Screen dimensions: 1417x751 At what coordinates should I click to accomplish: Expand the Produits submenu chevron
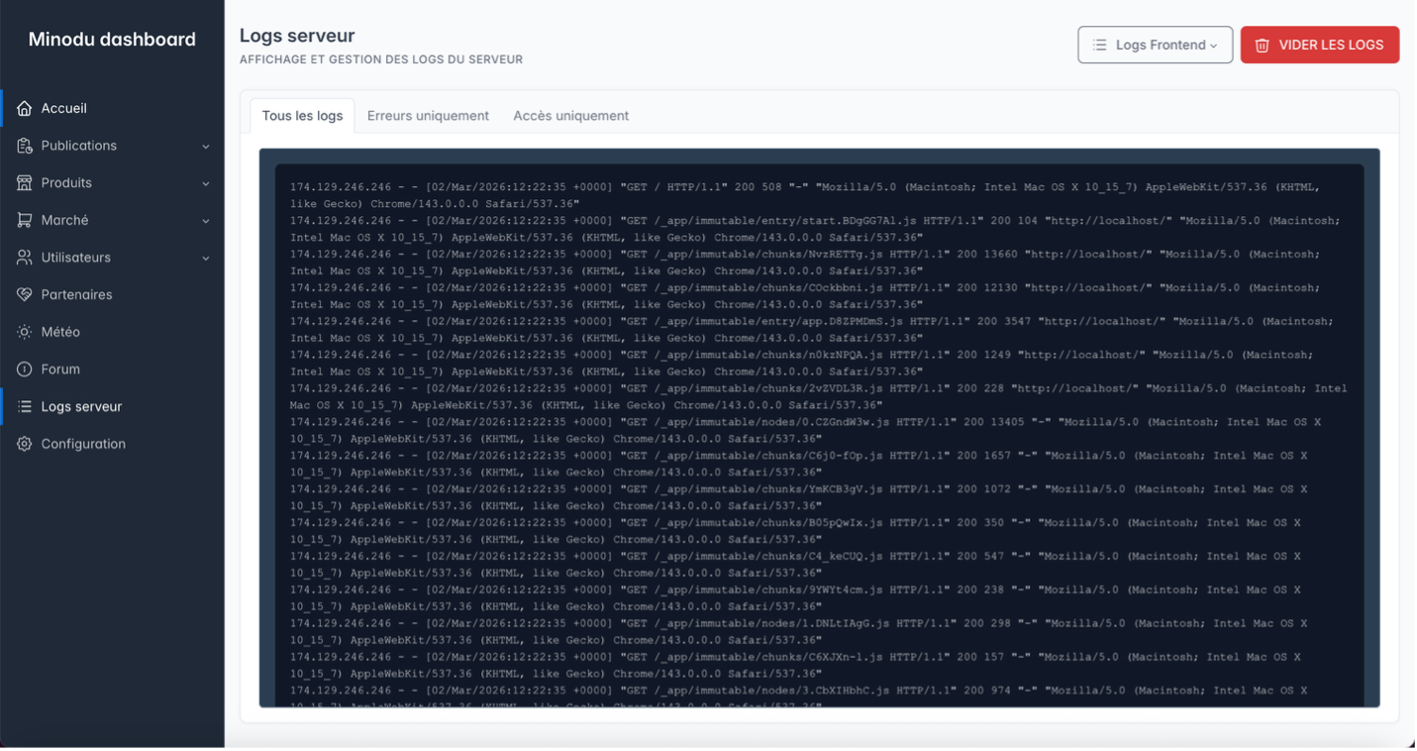pyautogui.click(x=206, y=184)
